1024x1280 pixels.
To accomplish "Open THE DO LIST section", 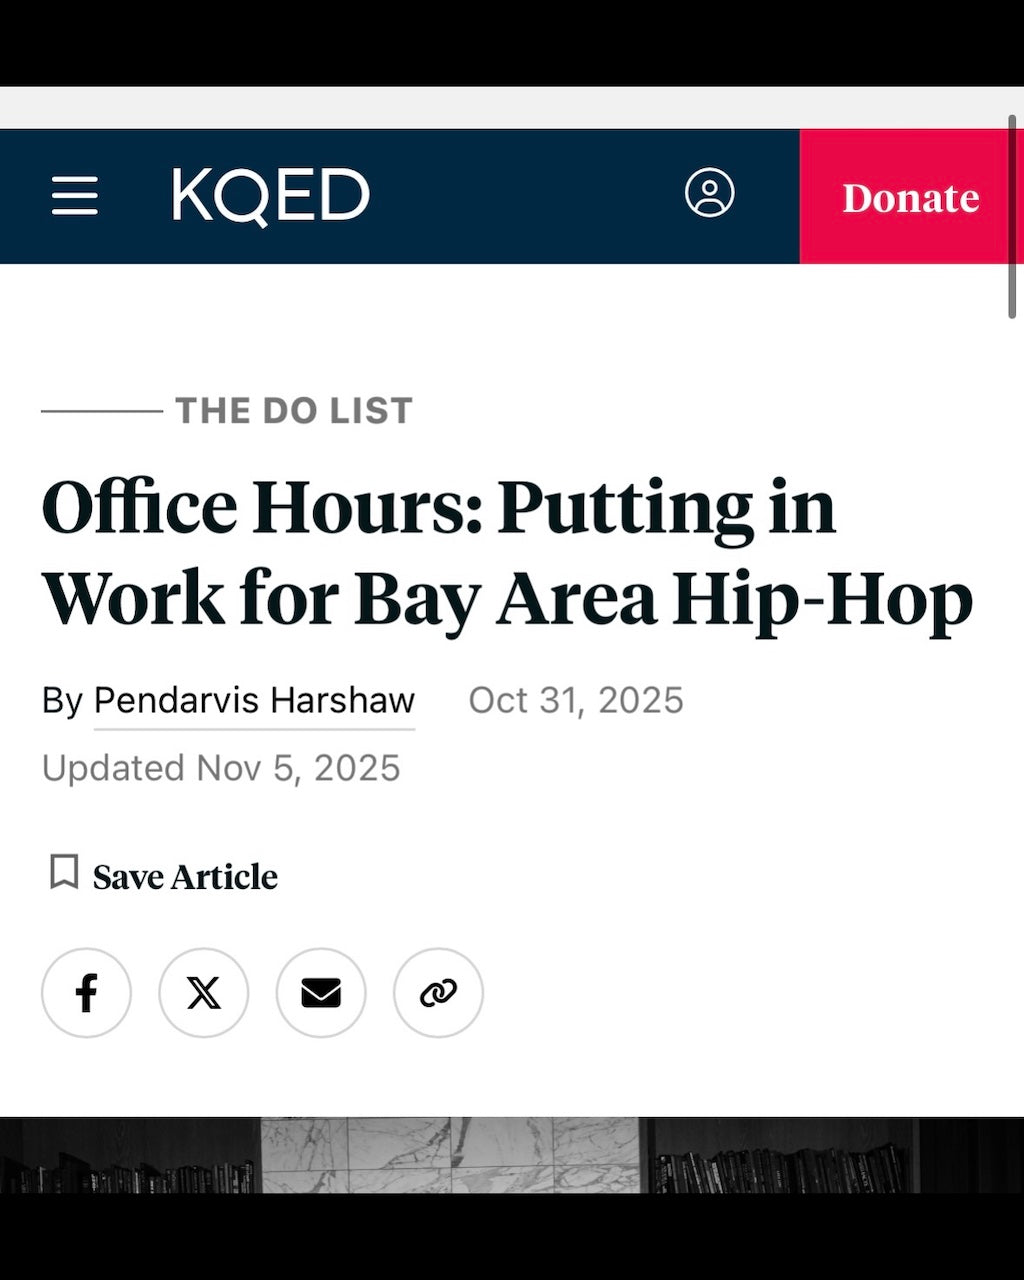I will point(293,409).
